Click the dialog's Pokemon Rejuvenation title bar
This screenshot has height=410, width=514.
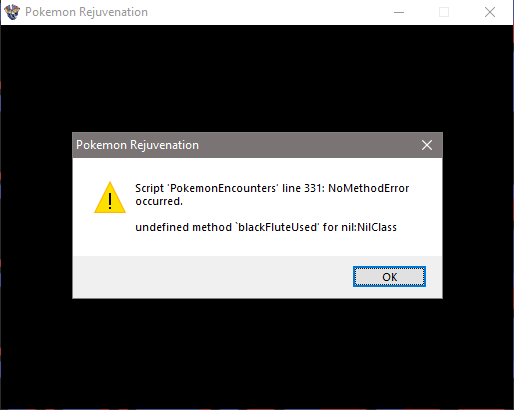245,145
